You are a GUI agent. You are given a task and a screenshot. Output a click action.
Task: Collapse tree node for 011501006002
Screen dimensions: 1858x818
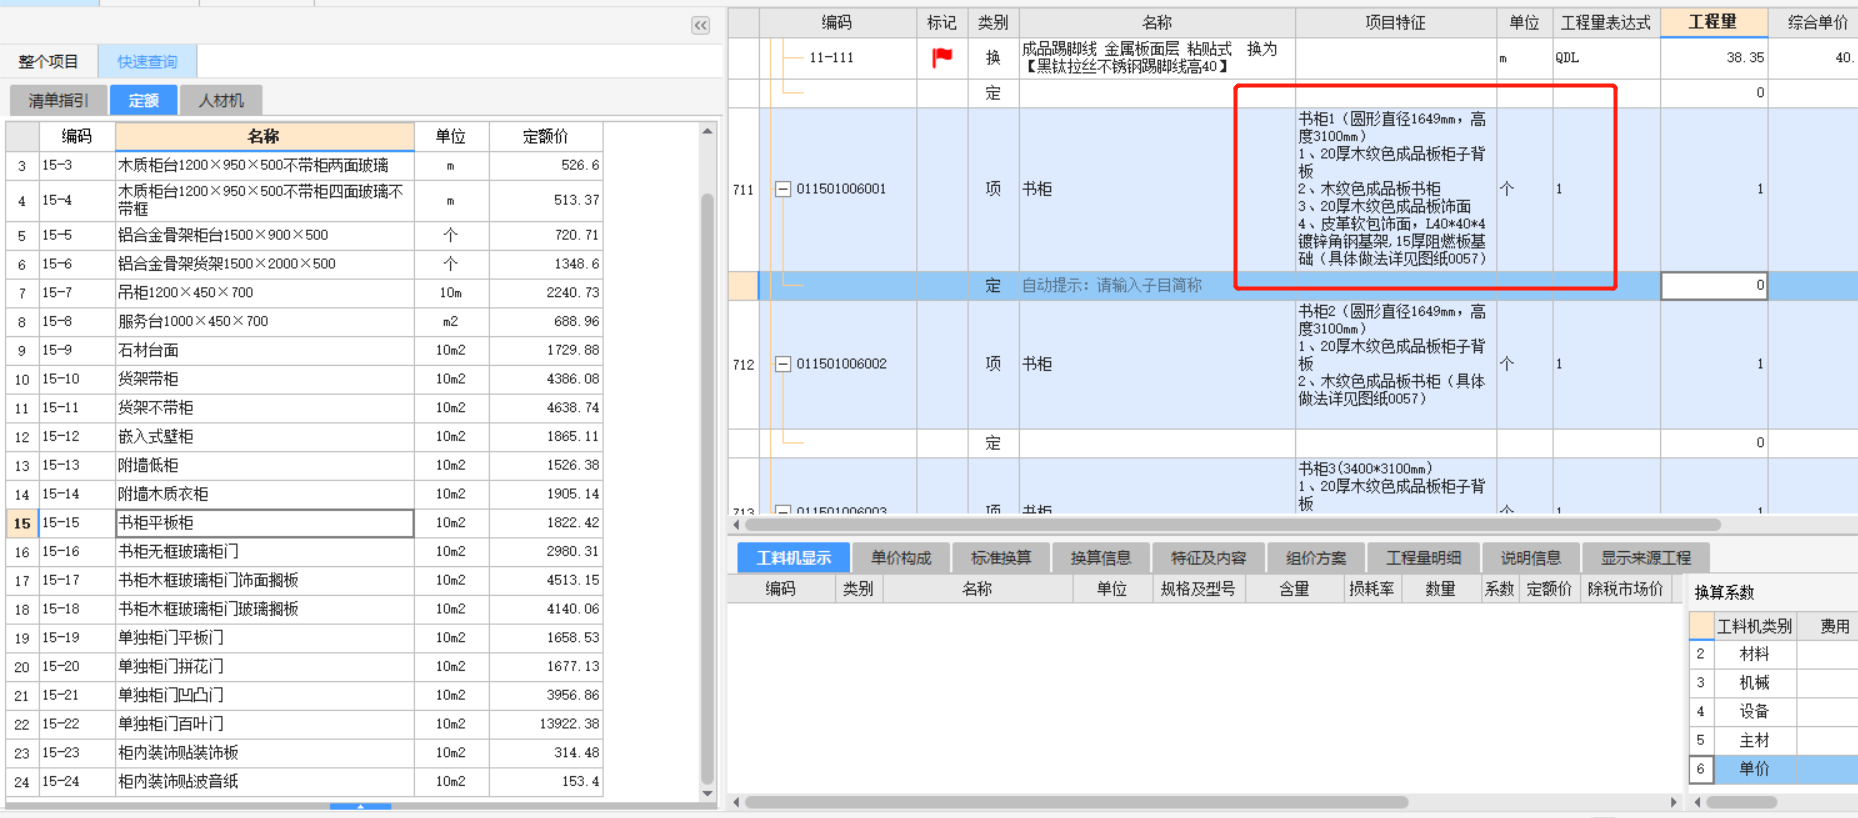[x=783, y=364]
